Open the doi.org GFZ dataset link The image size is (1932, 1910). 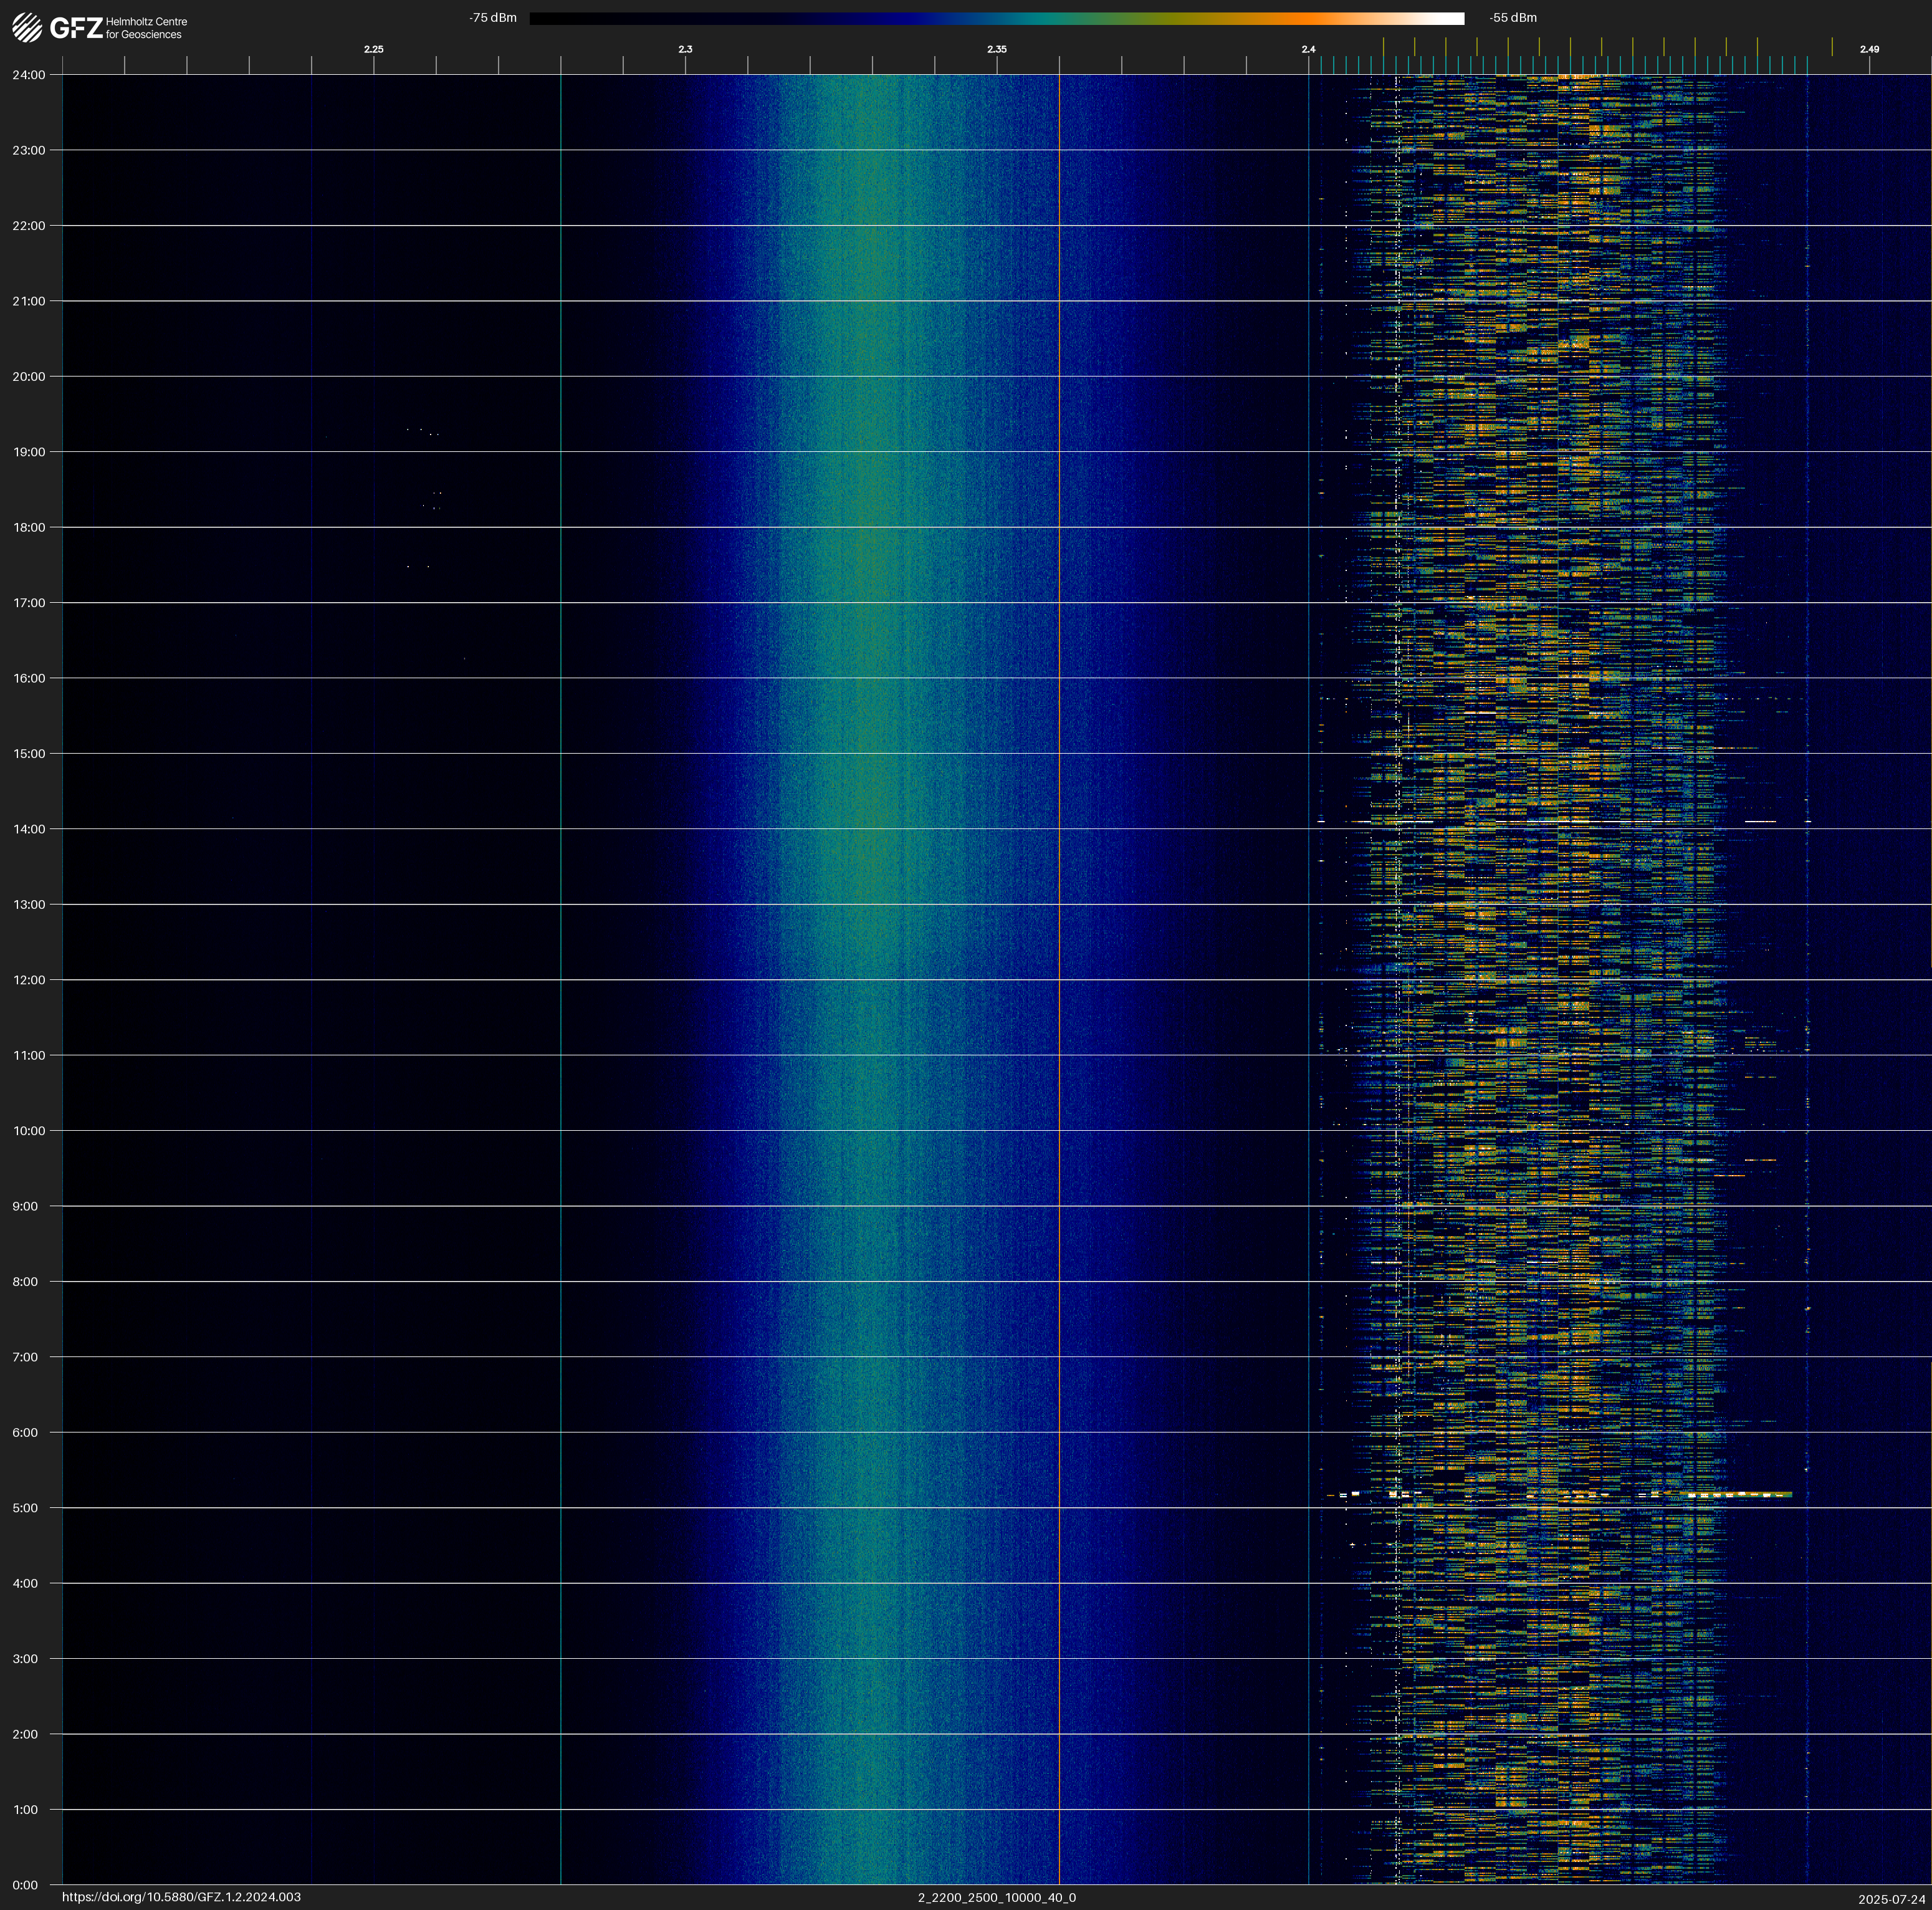tap(181, 1897)
